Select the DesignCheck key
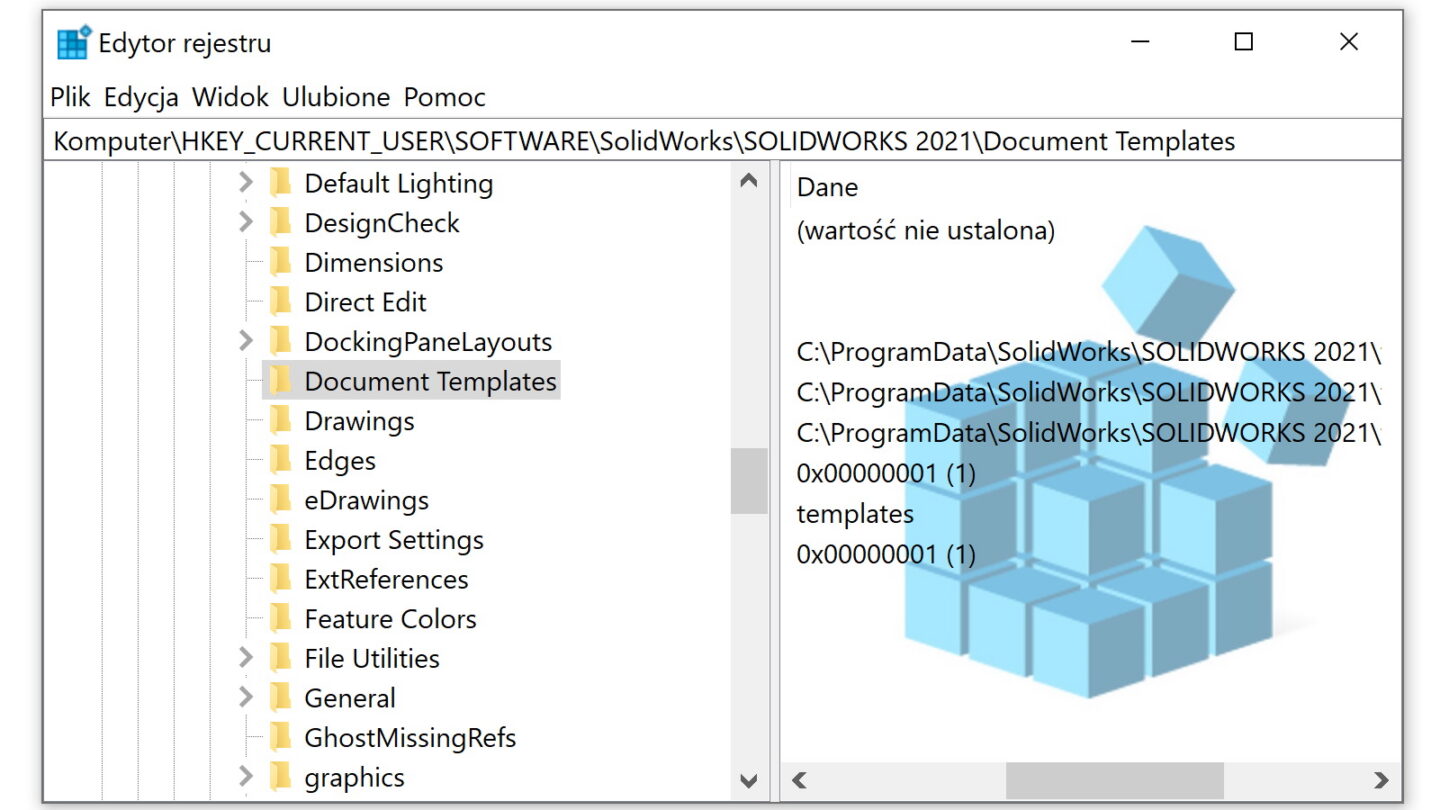Viewport: 1440px width, 810px height. pos(382,222)
